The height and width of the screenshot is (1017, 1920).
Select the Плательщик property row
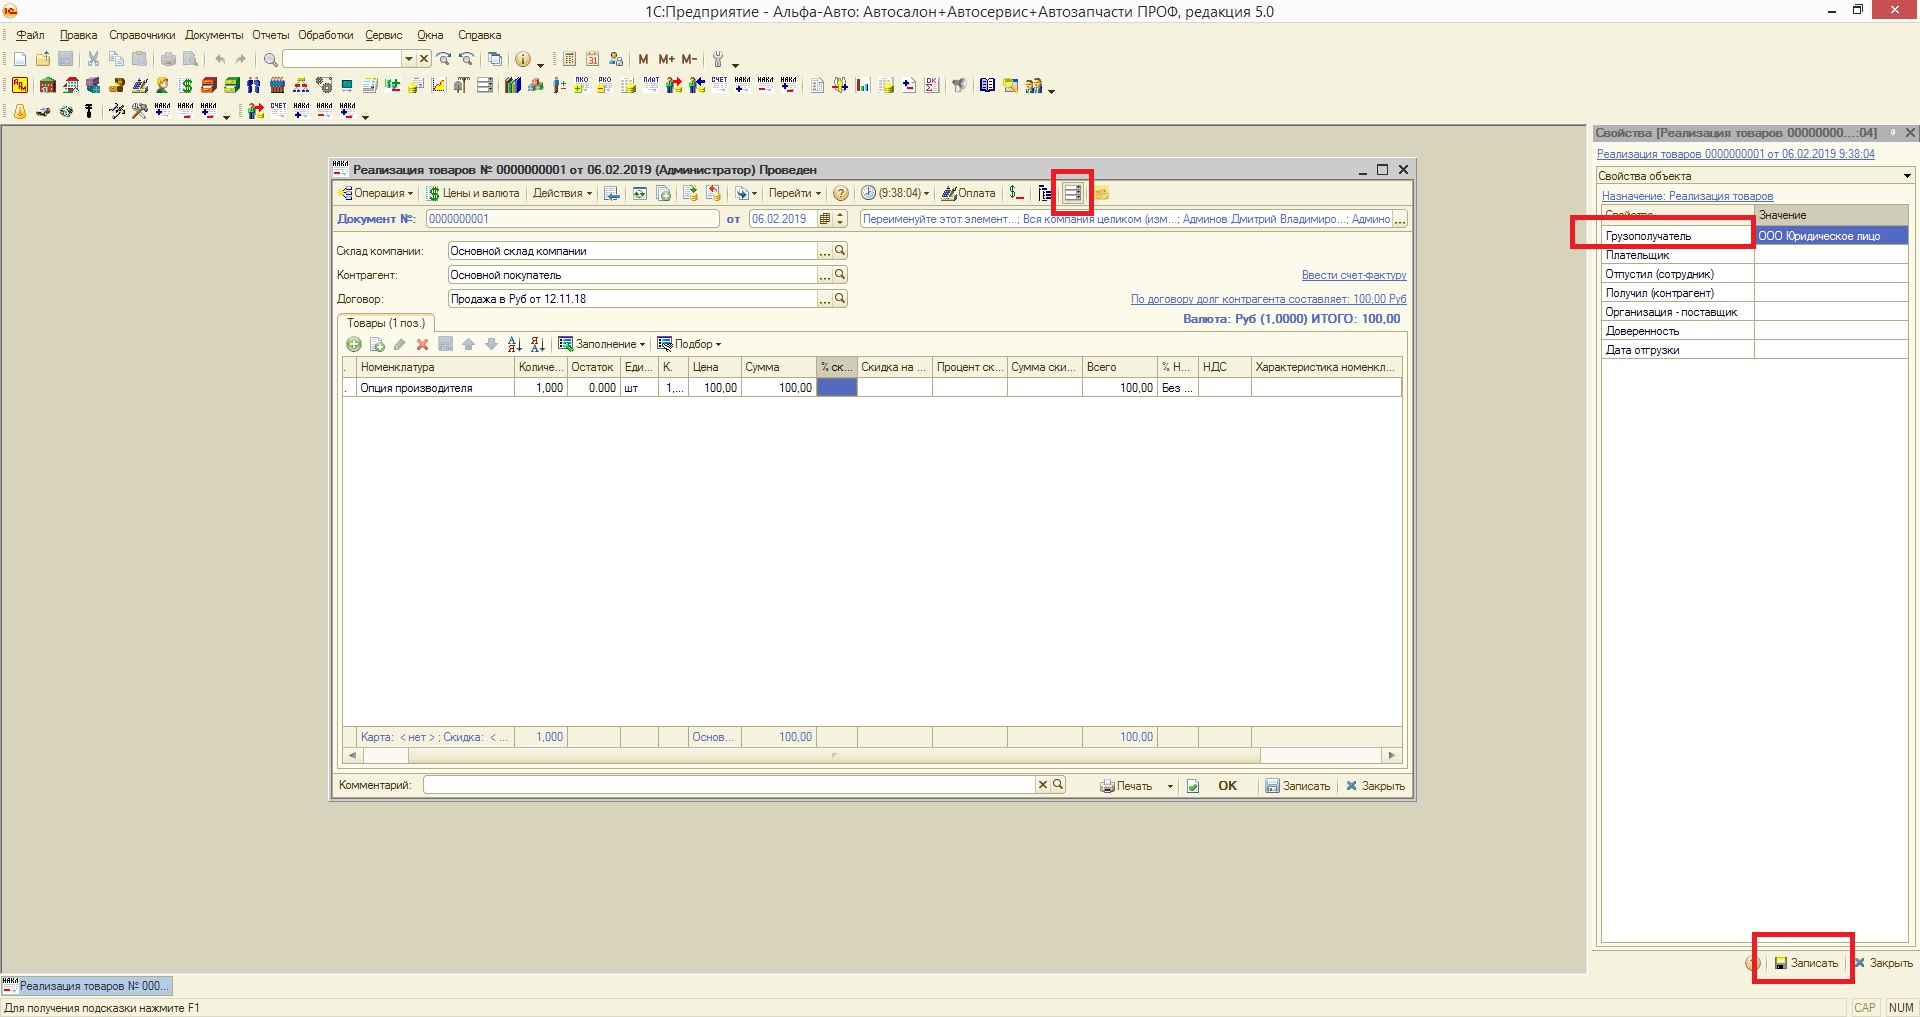[x=1754, y=255]
